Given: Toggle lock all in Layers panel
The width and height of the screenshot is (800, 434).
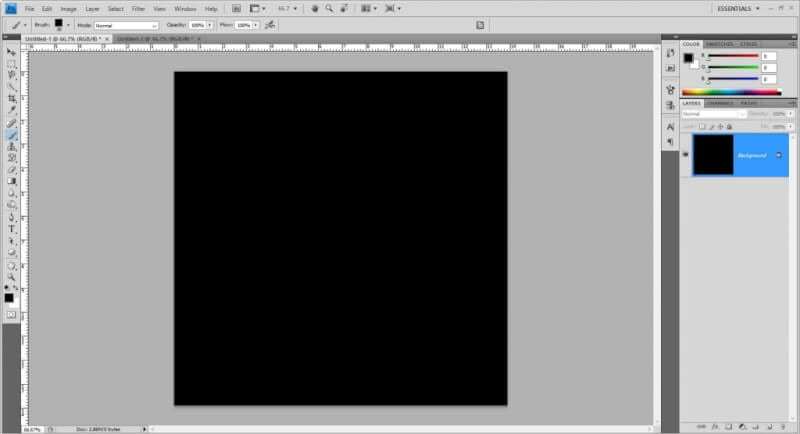Looking at the screenshot, I should (x=730, y=126).
